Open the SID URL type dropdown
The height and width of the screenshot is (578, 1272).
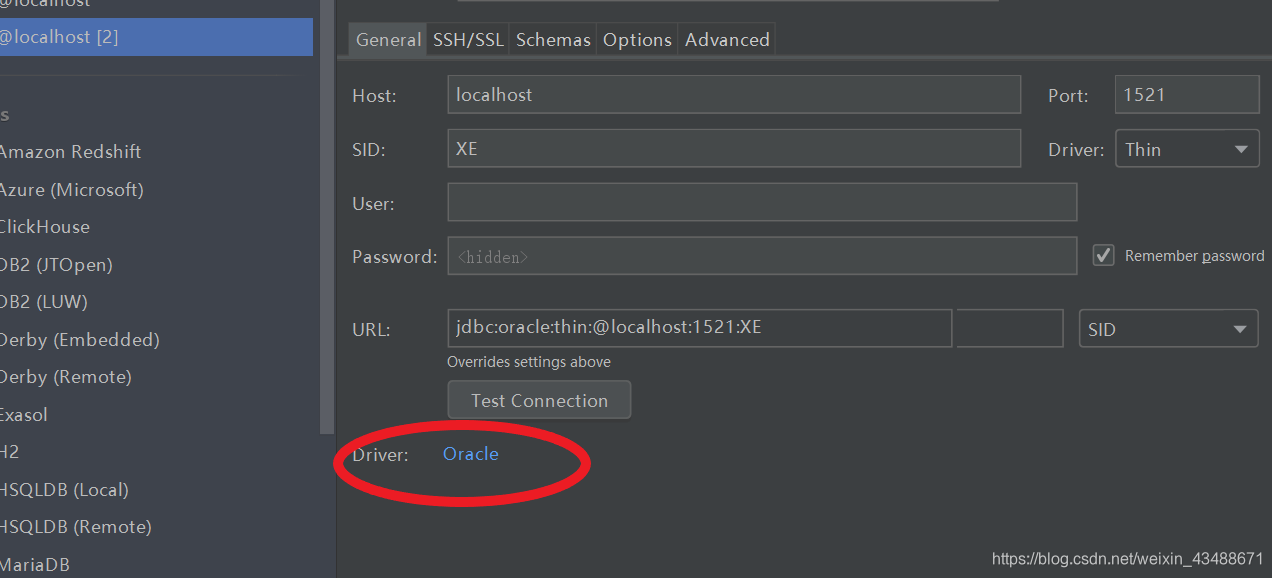click(1168, 329)
